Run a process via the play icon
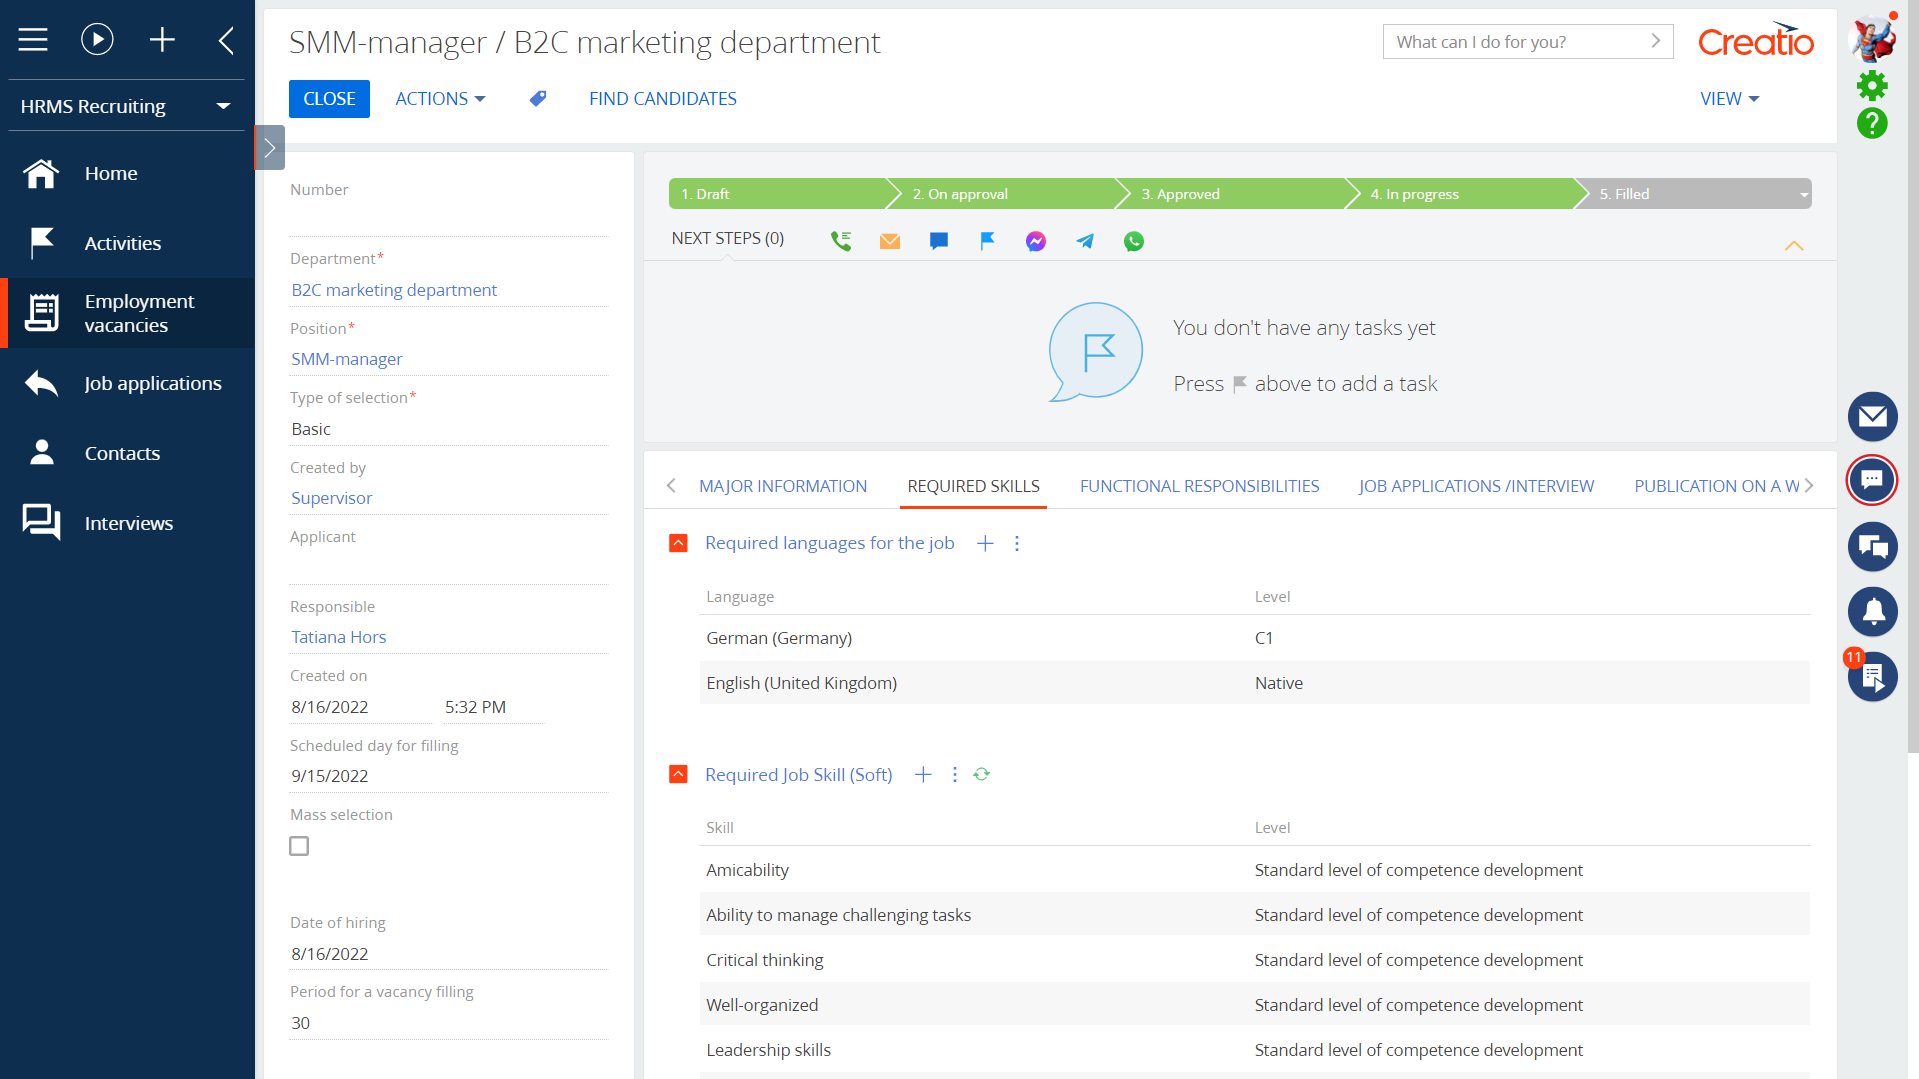The image size is (1919, 1079). pyautogui.click(x=96, y=39)
